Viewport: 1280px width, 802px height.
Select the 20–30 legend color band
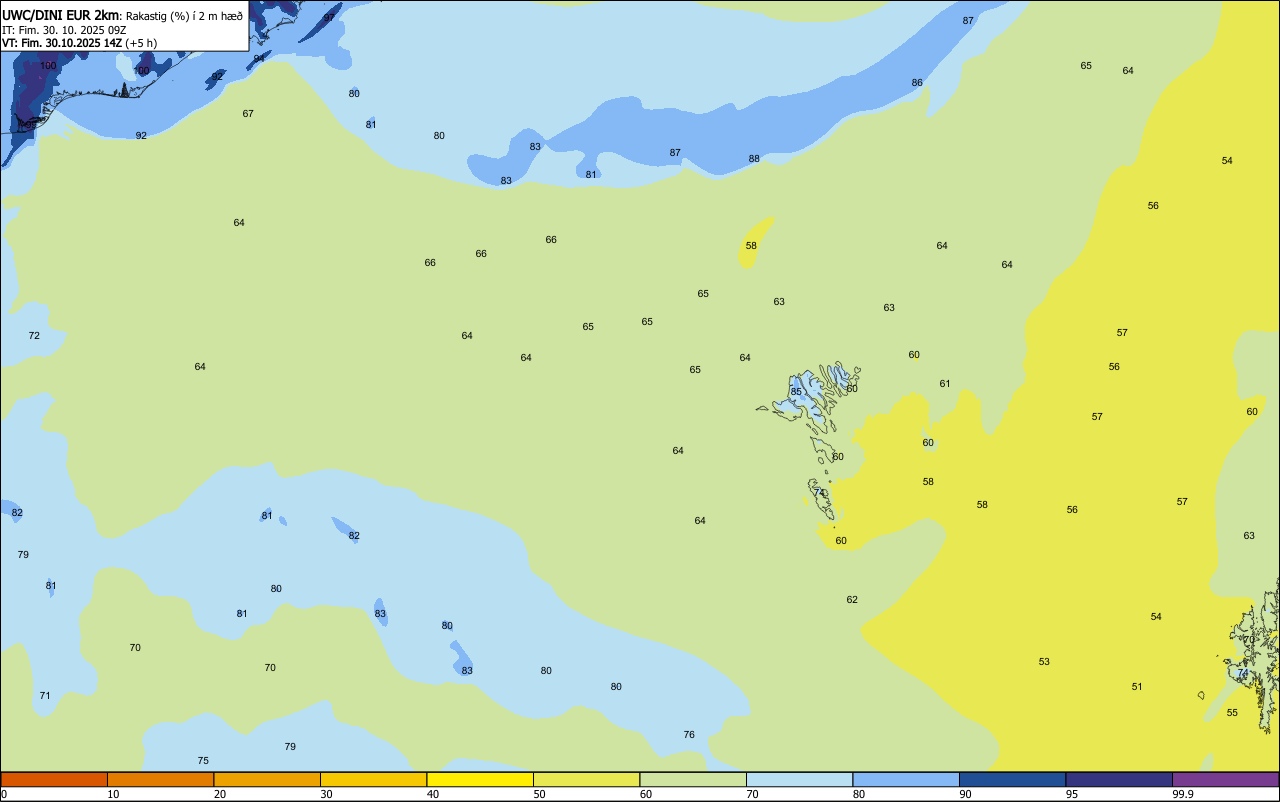(267, 779)
